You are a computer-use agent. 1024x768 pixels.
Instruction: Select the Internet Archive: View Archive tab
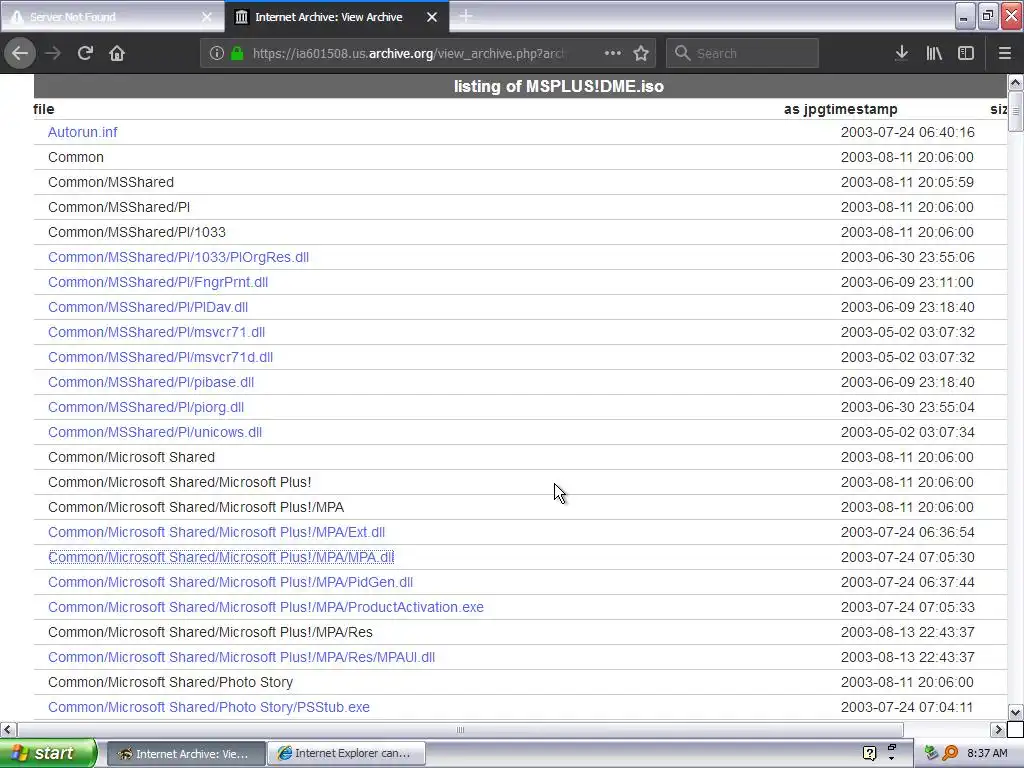point(337,17)
